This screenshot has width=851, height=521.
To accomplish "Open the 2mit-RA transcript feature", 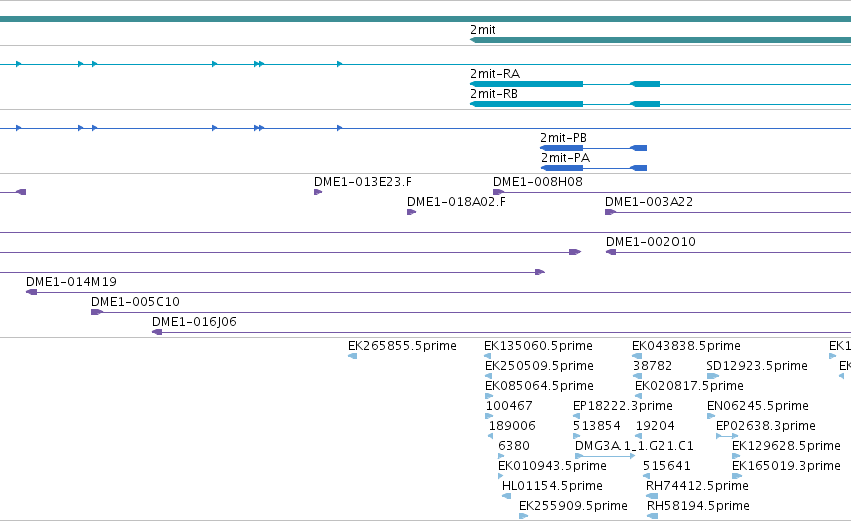I will (661, 84).
